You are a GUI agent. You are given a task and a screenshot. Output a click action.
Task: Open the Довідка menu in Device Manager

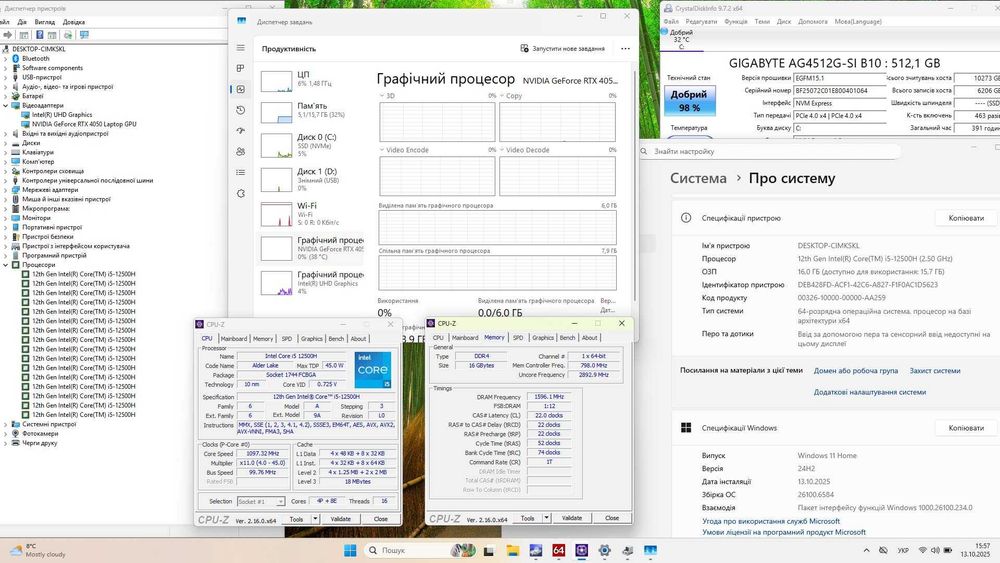point(74,22)
